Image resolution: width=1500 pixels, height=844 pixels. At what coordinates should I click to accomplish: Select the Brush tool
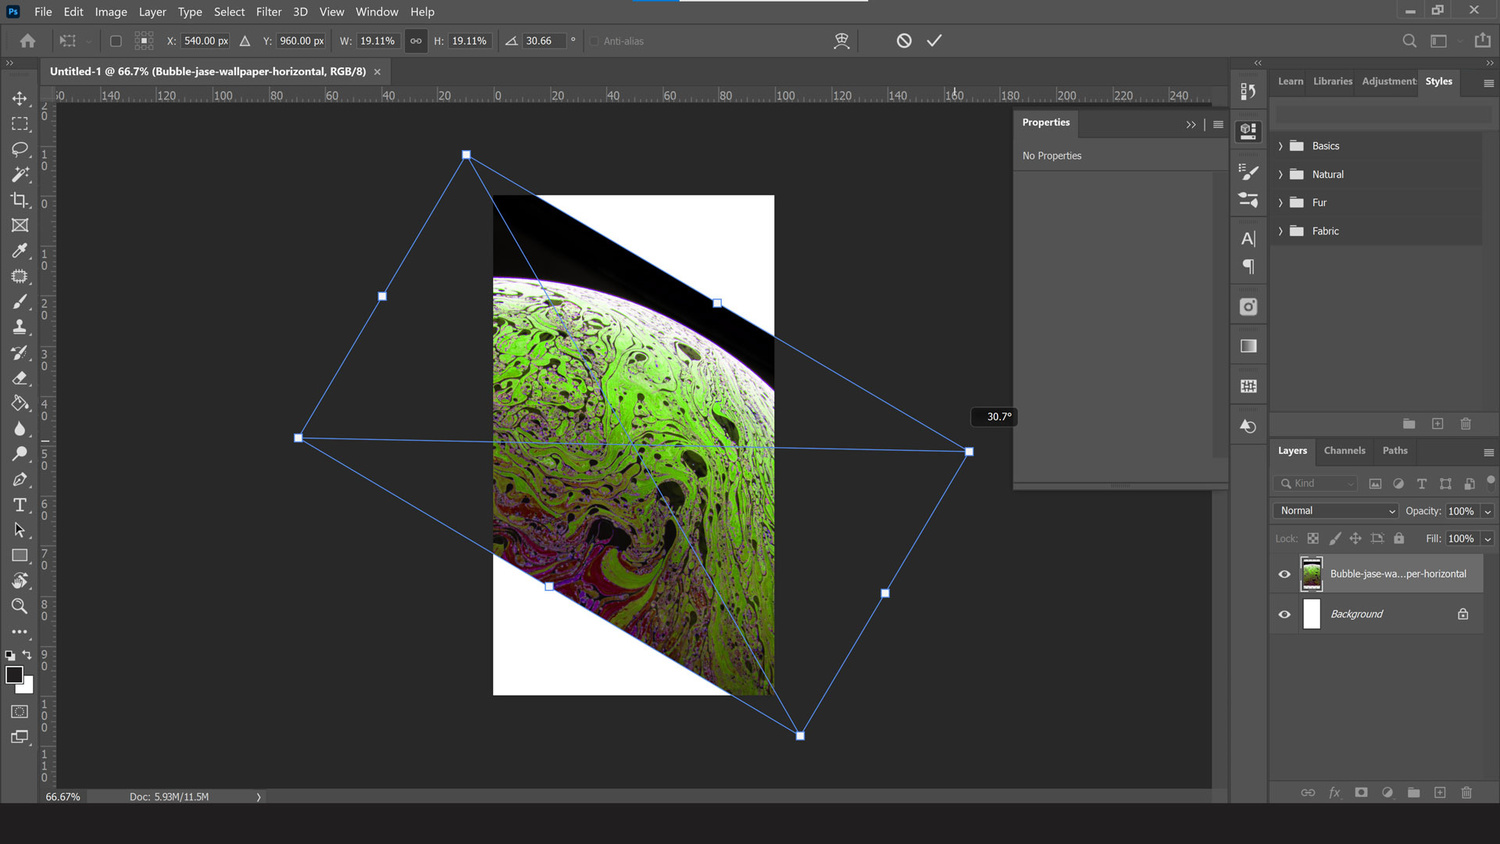tap(19, 301)
